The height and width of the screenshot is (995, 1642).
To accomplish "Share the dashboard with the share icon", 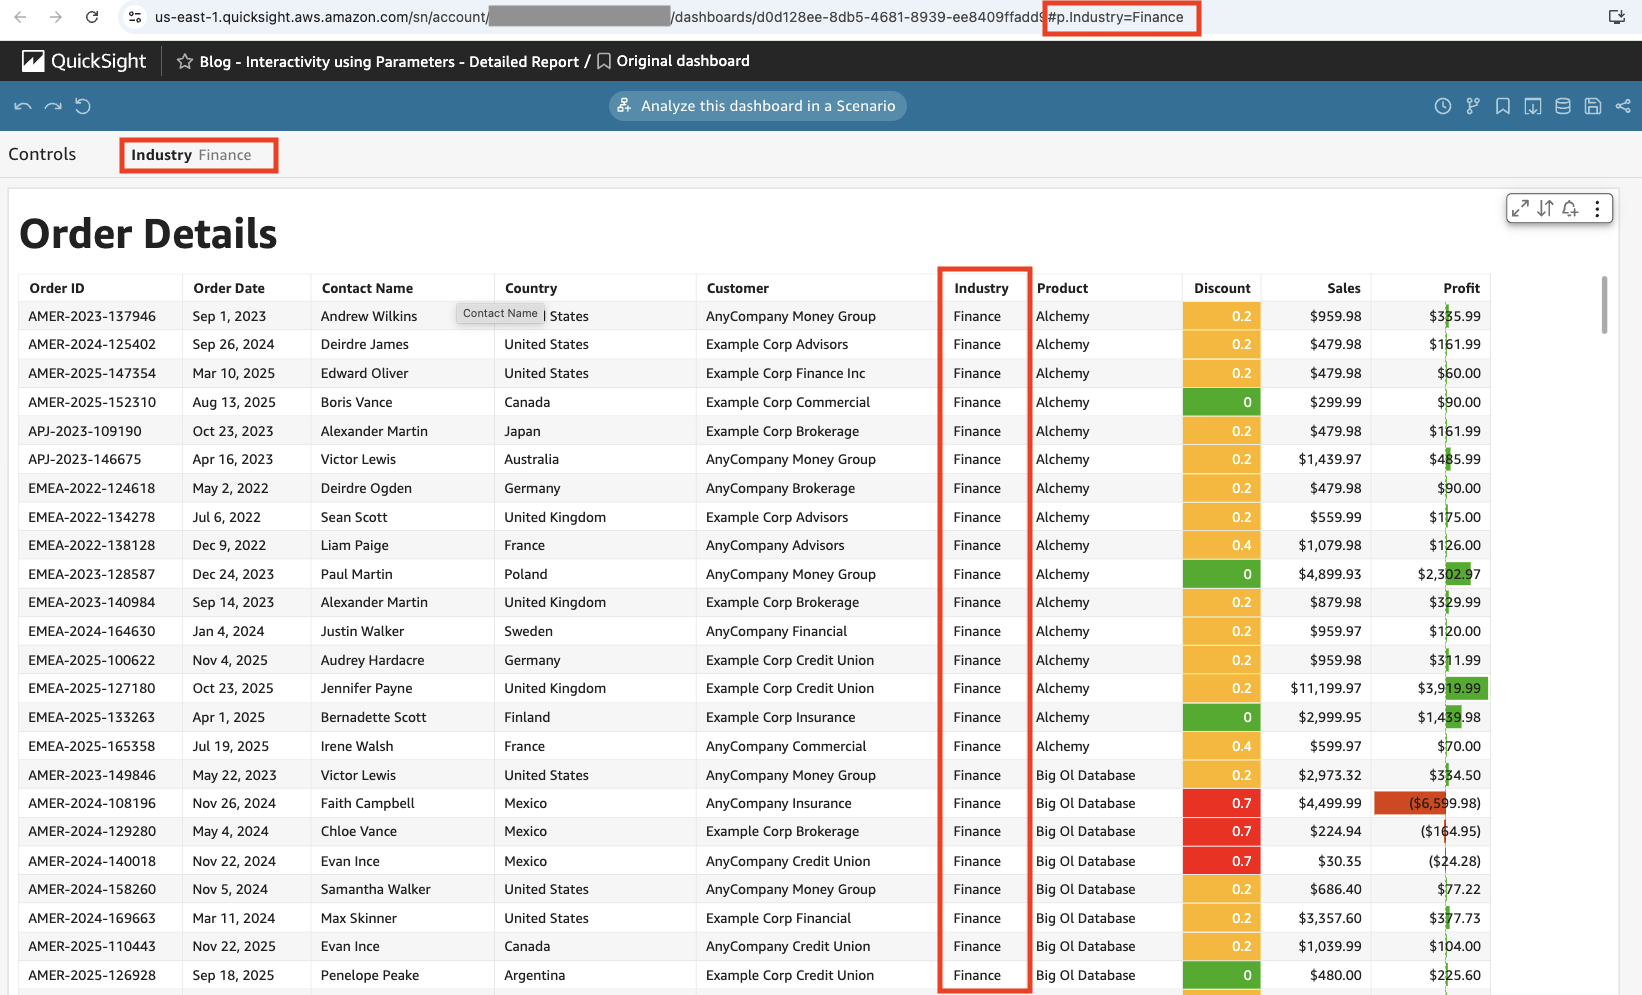I will tap(1623, 106).
